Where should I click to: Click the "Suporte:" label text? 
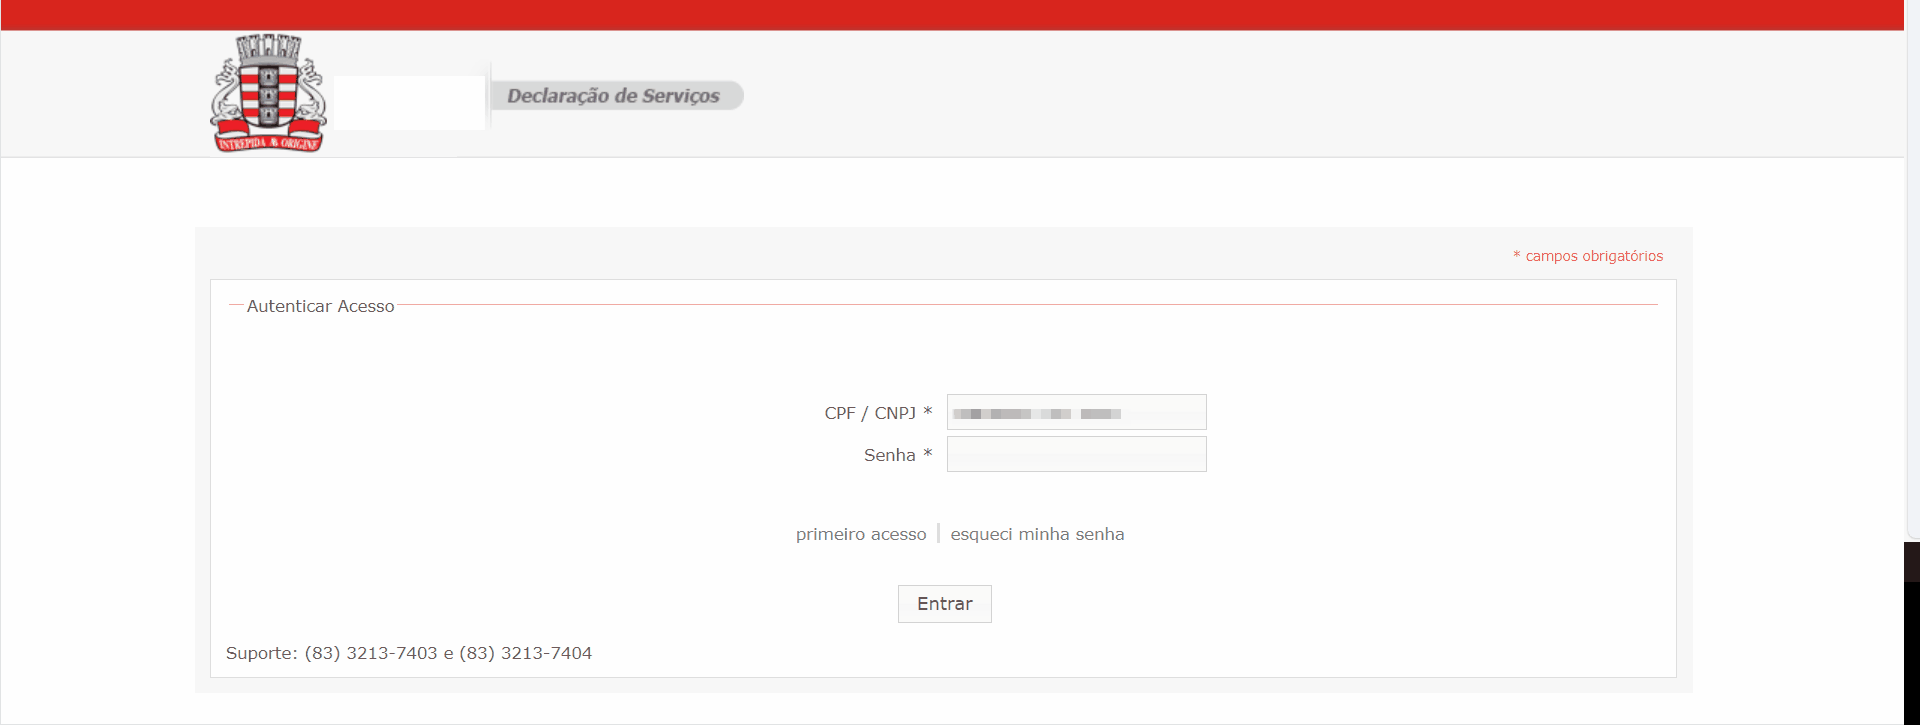click(x=261, y=653)
